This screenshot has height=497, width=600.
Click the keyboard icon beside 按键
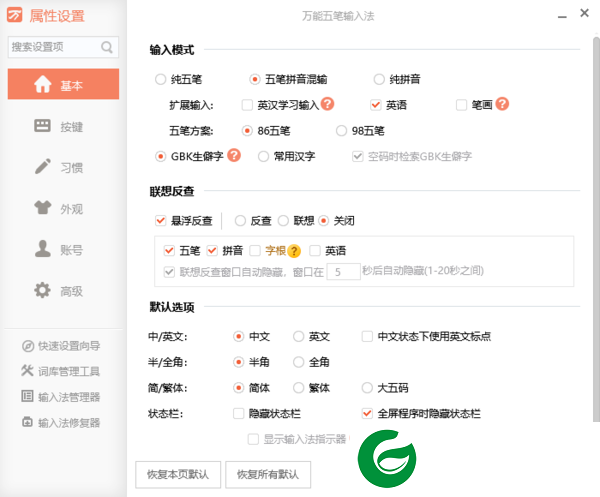click(42, 125)
